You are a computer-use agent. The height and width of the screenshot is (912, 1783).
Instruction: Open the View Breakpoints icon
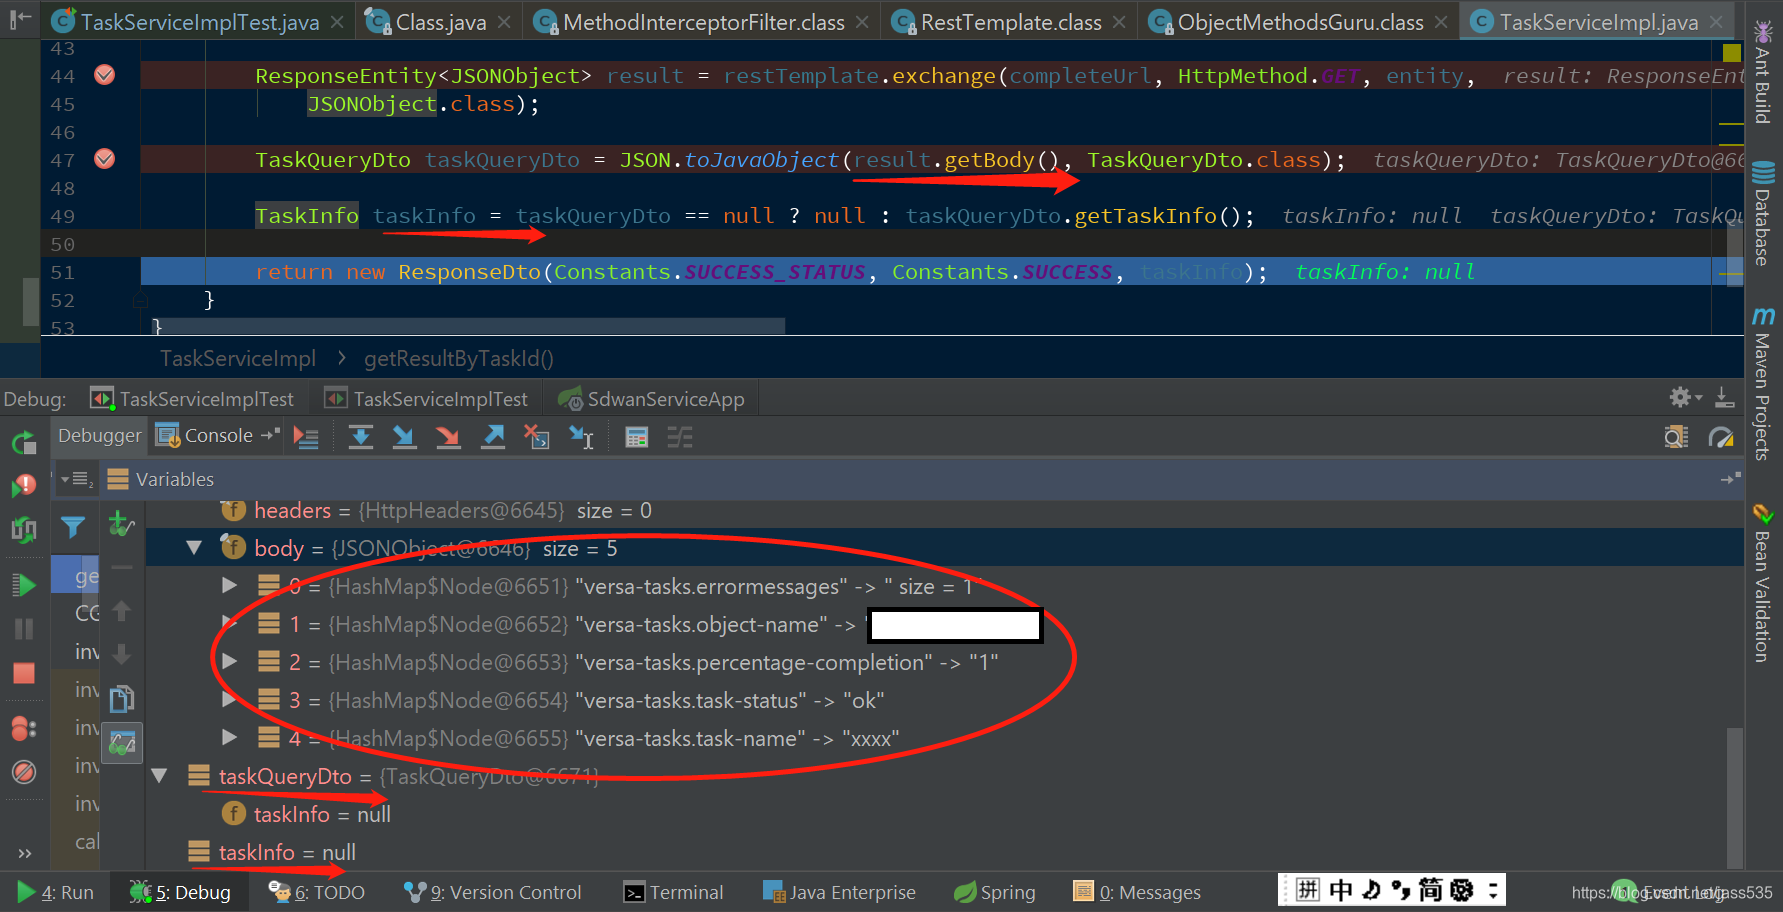click(24, 727)
